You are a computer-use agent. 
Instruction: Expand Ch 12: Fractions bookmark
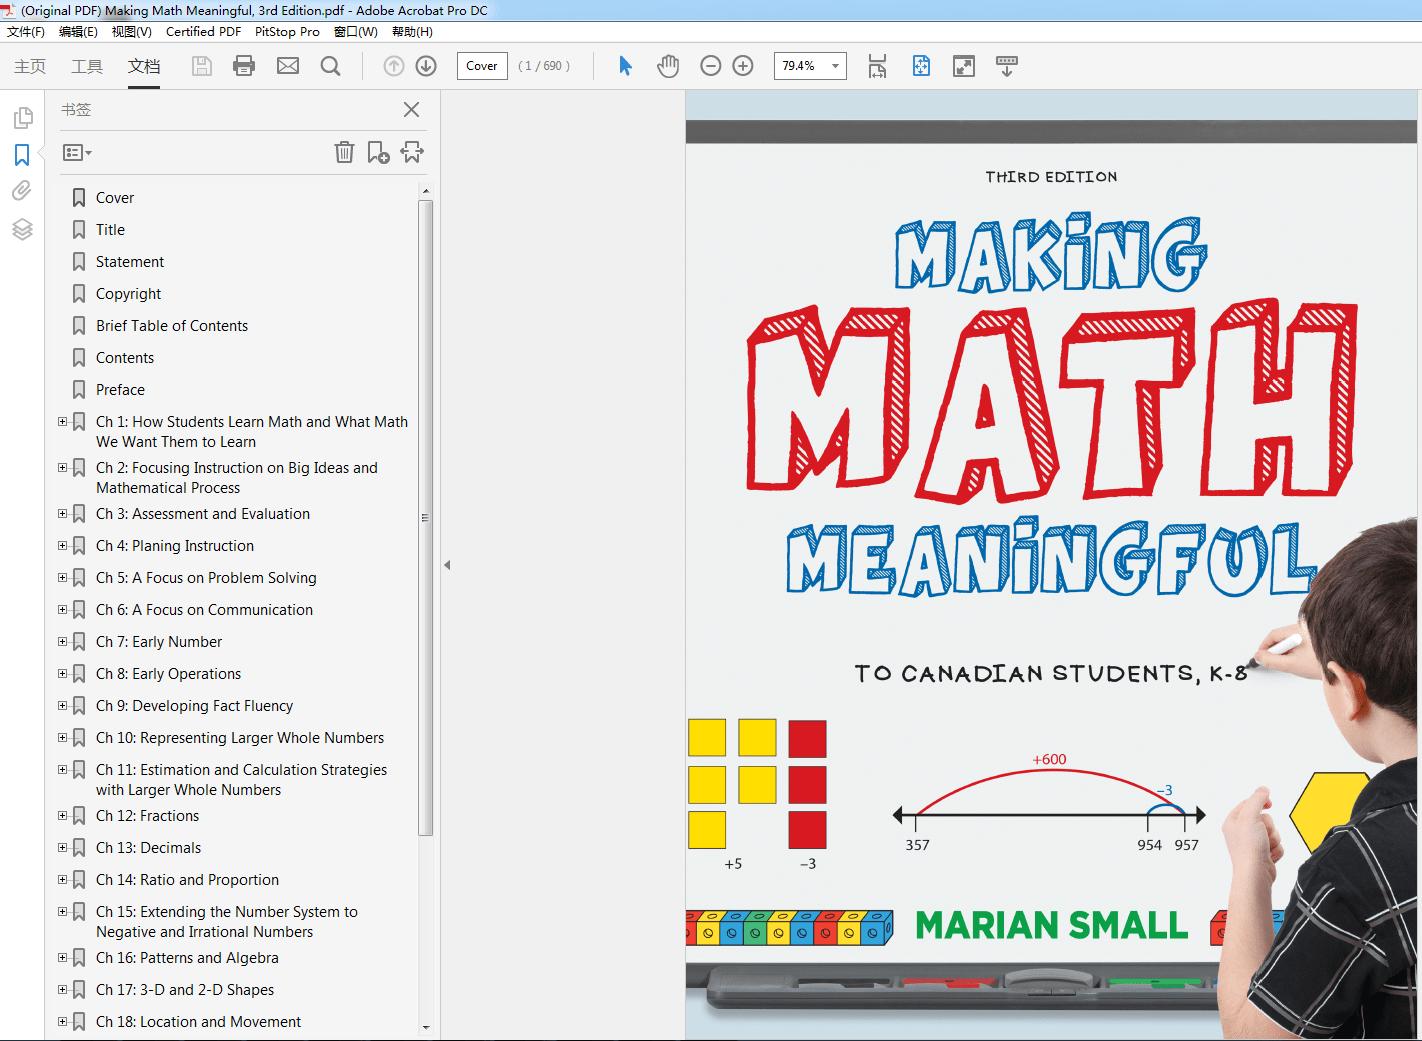(x=63, y=816)
